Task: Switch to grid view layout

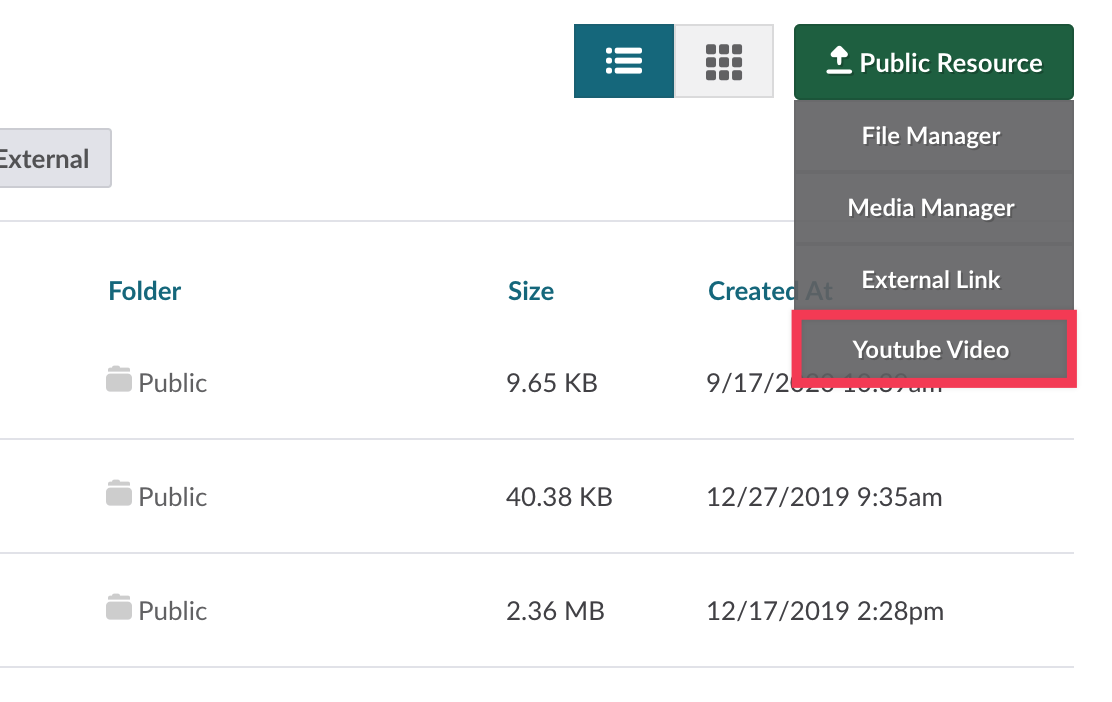Action: pos(723,61)
